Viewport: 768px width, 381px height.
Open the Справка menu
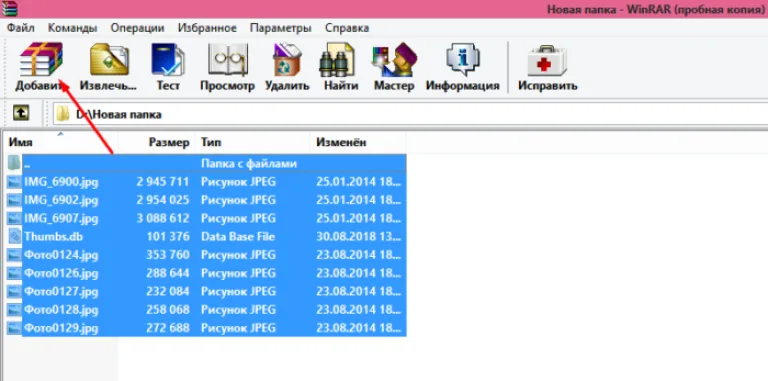click(347, 28)
